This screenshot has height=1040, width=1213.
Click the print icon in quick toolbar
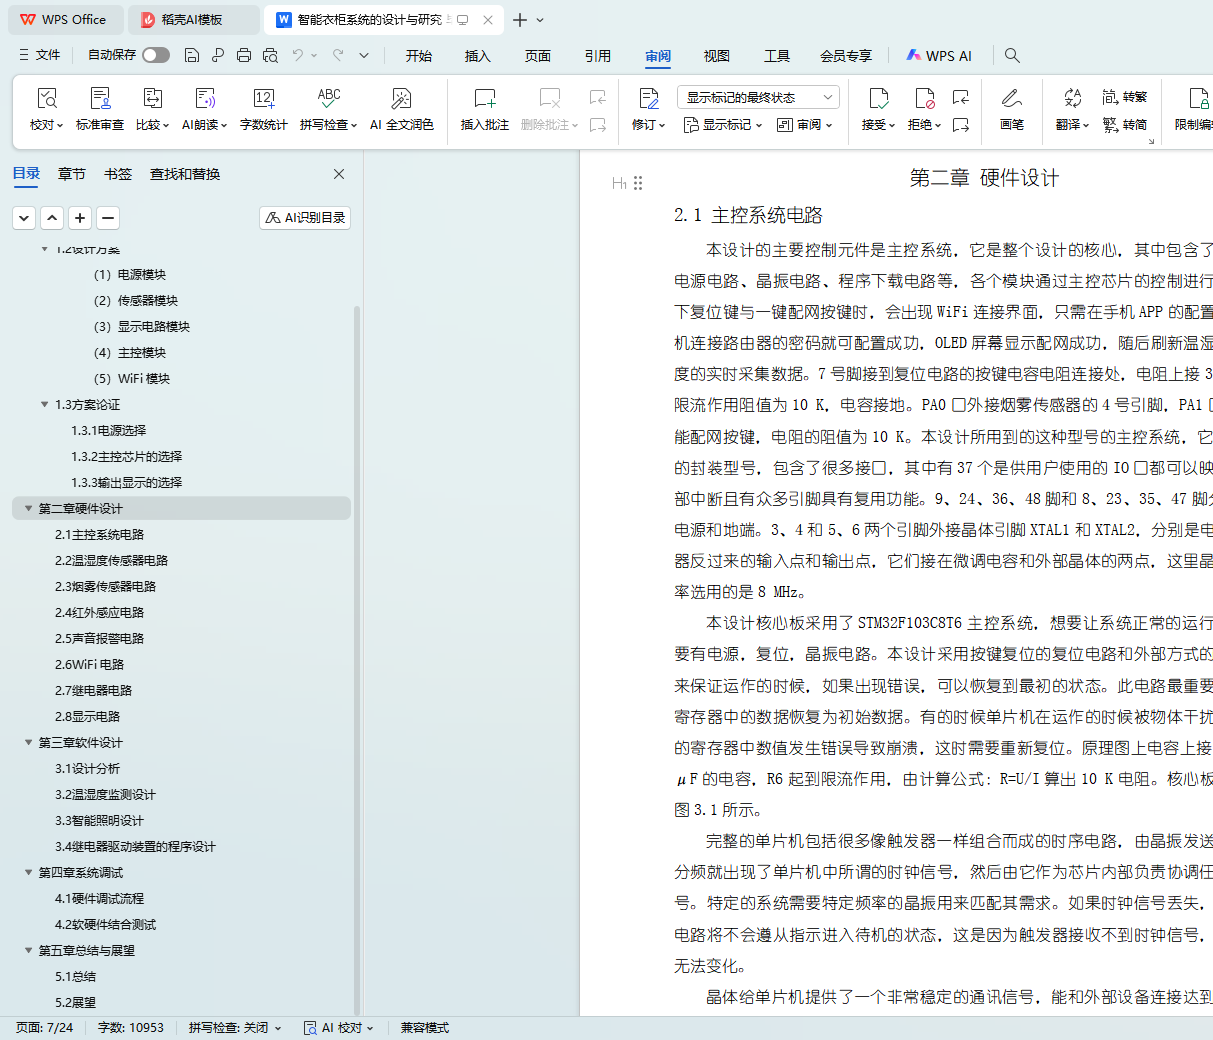pos(244,55)
